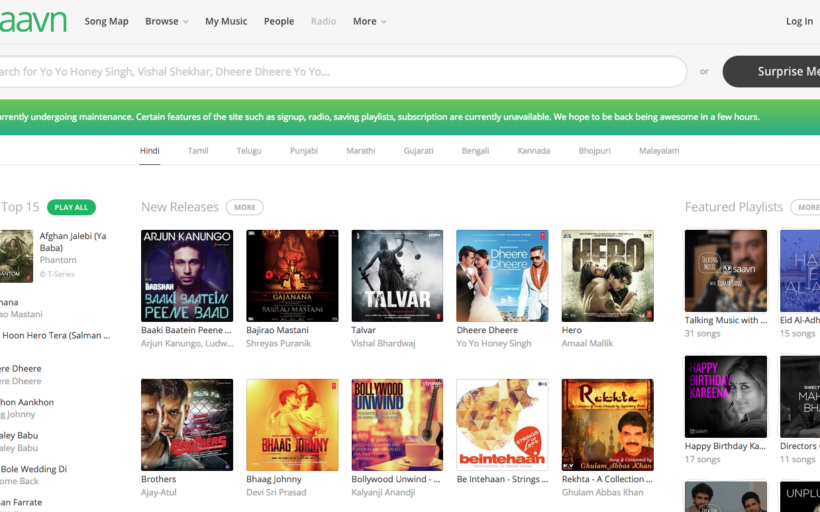This screenshot has width=820, height=512.
Task: Open the Happy Birthday Kareena playlist thumbnail
Action: tap(726, 396)
